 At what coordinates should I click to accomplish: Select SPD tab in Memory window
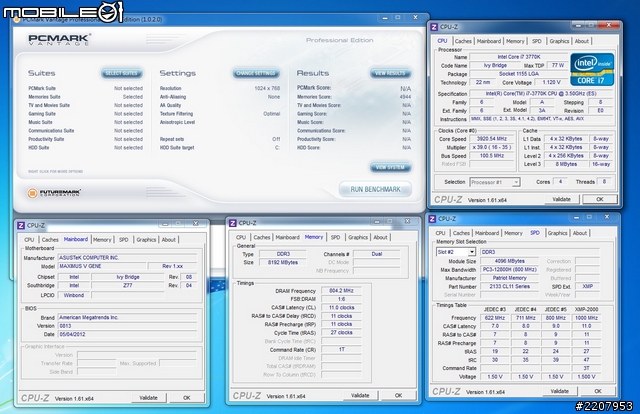click(336, 237)
